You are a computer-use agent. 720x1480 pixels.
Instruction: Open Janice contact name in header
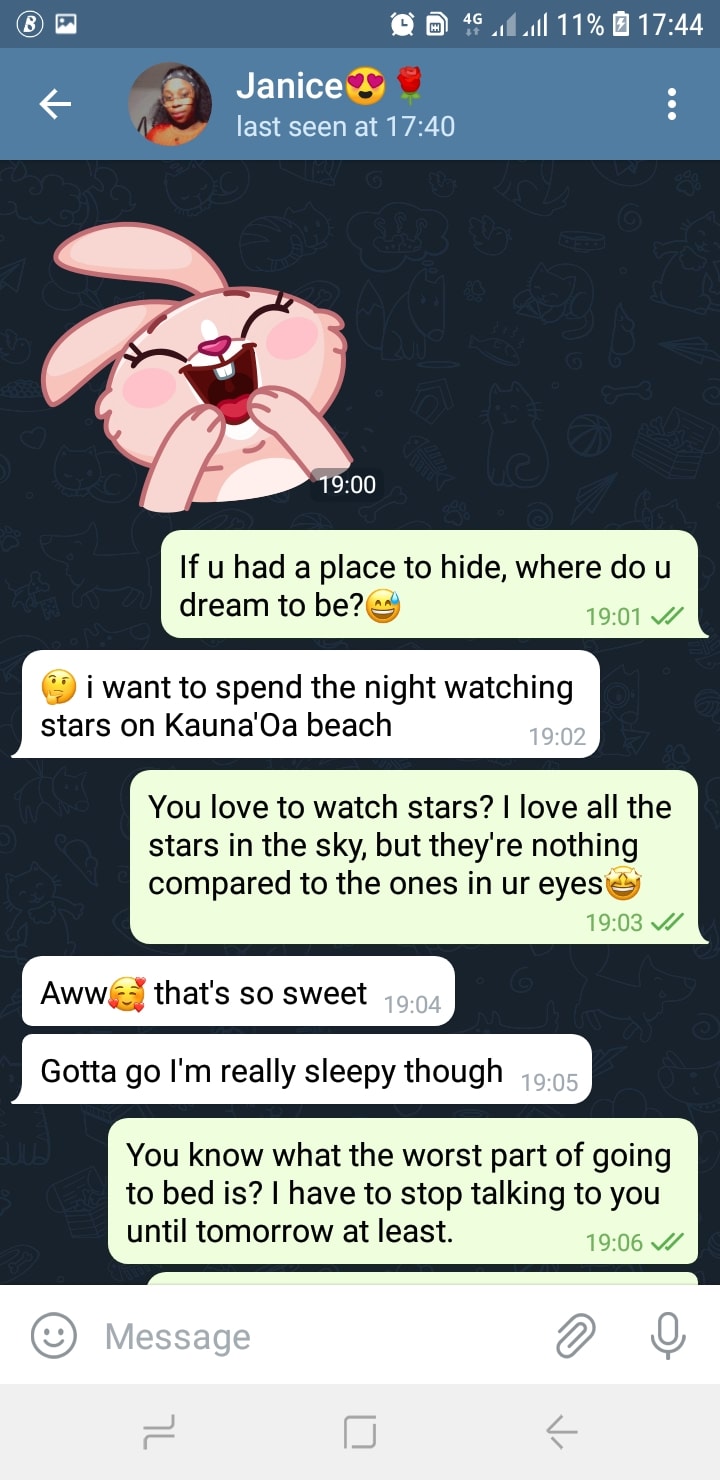[330, 87]
